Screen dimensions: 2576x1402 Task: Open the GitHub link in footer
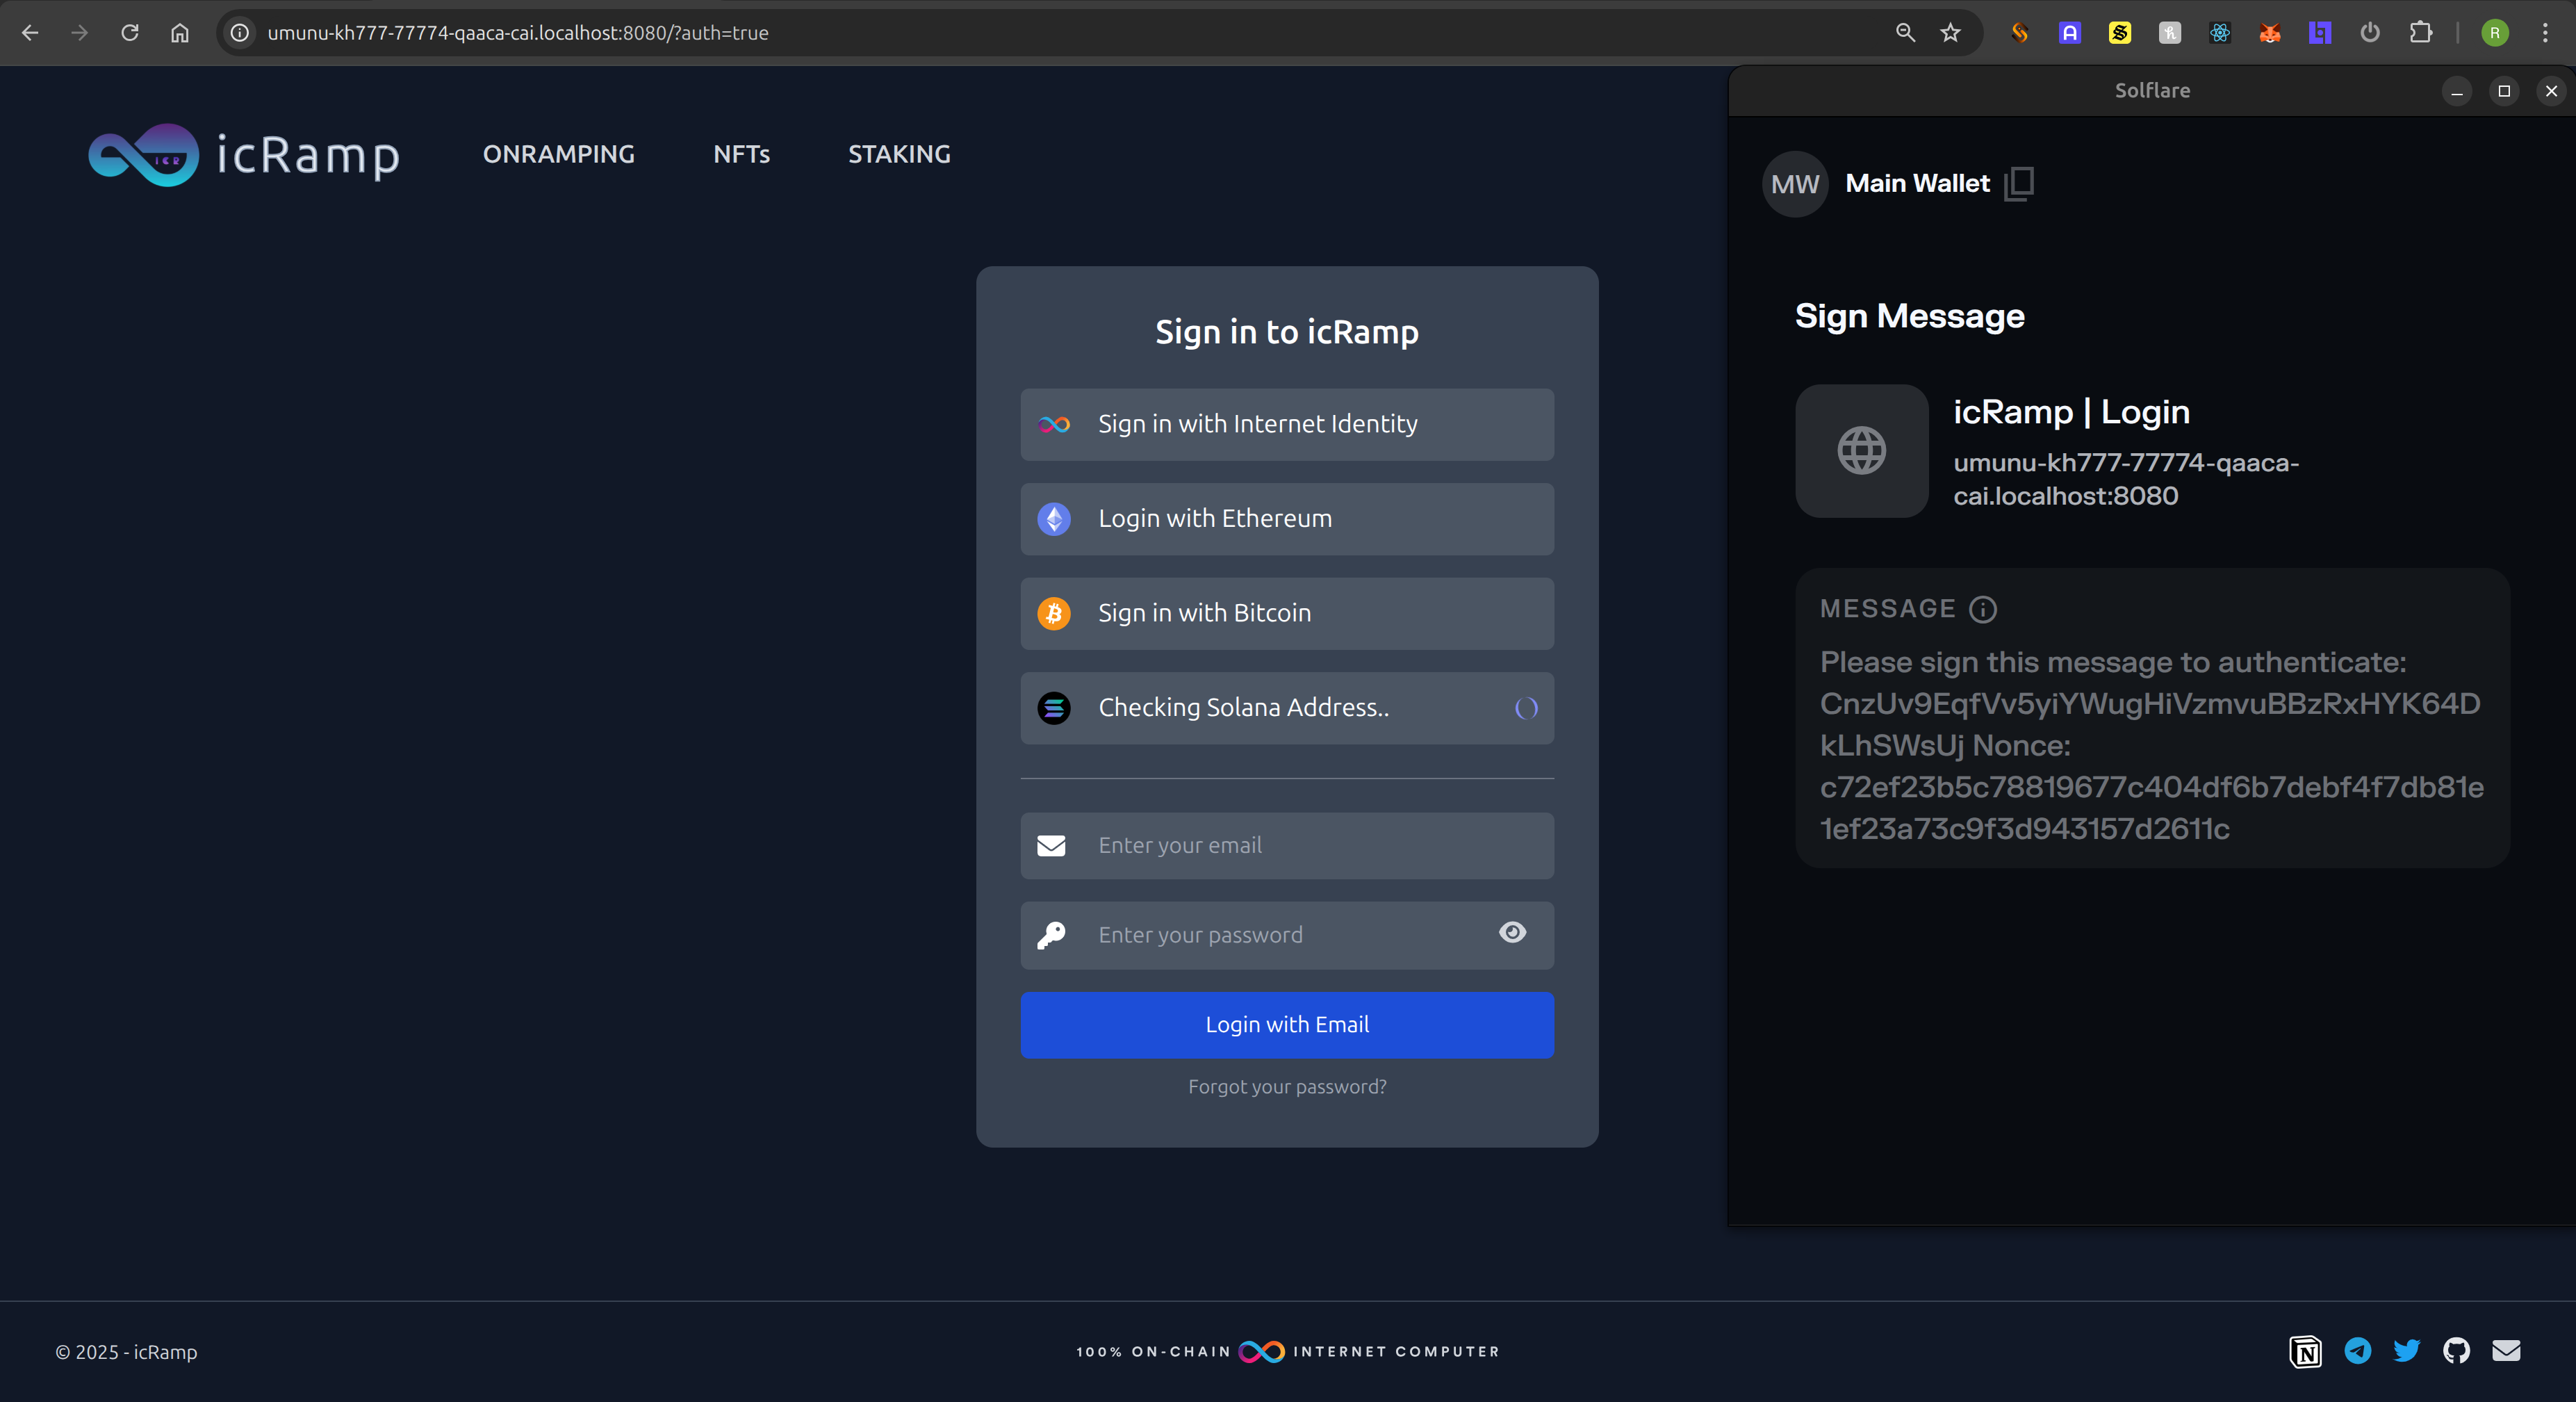(x=2456, y=1351)
